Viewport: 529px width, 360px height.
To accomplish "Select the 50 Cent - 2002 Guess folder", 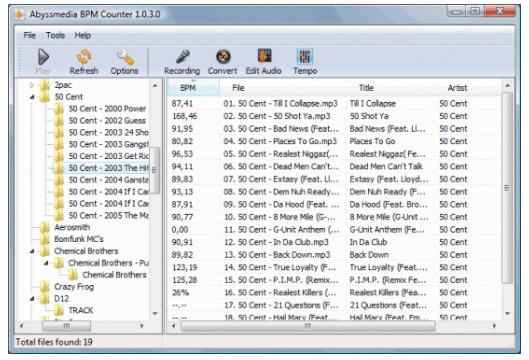I will [107, 120].
